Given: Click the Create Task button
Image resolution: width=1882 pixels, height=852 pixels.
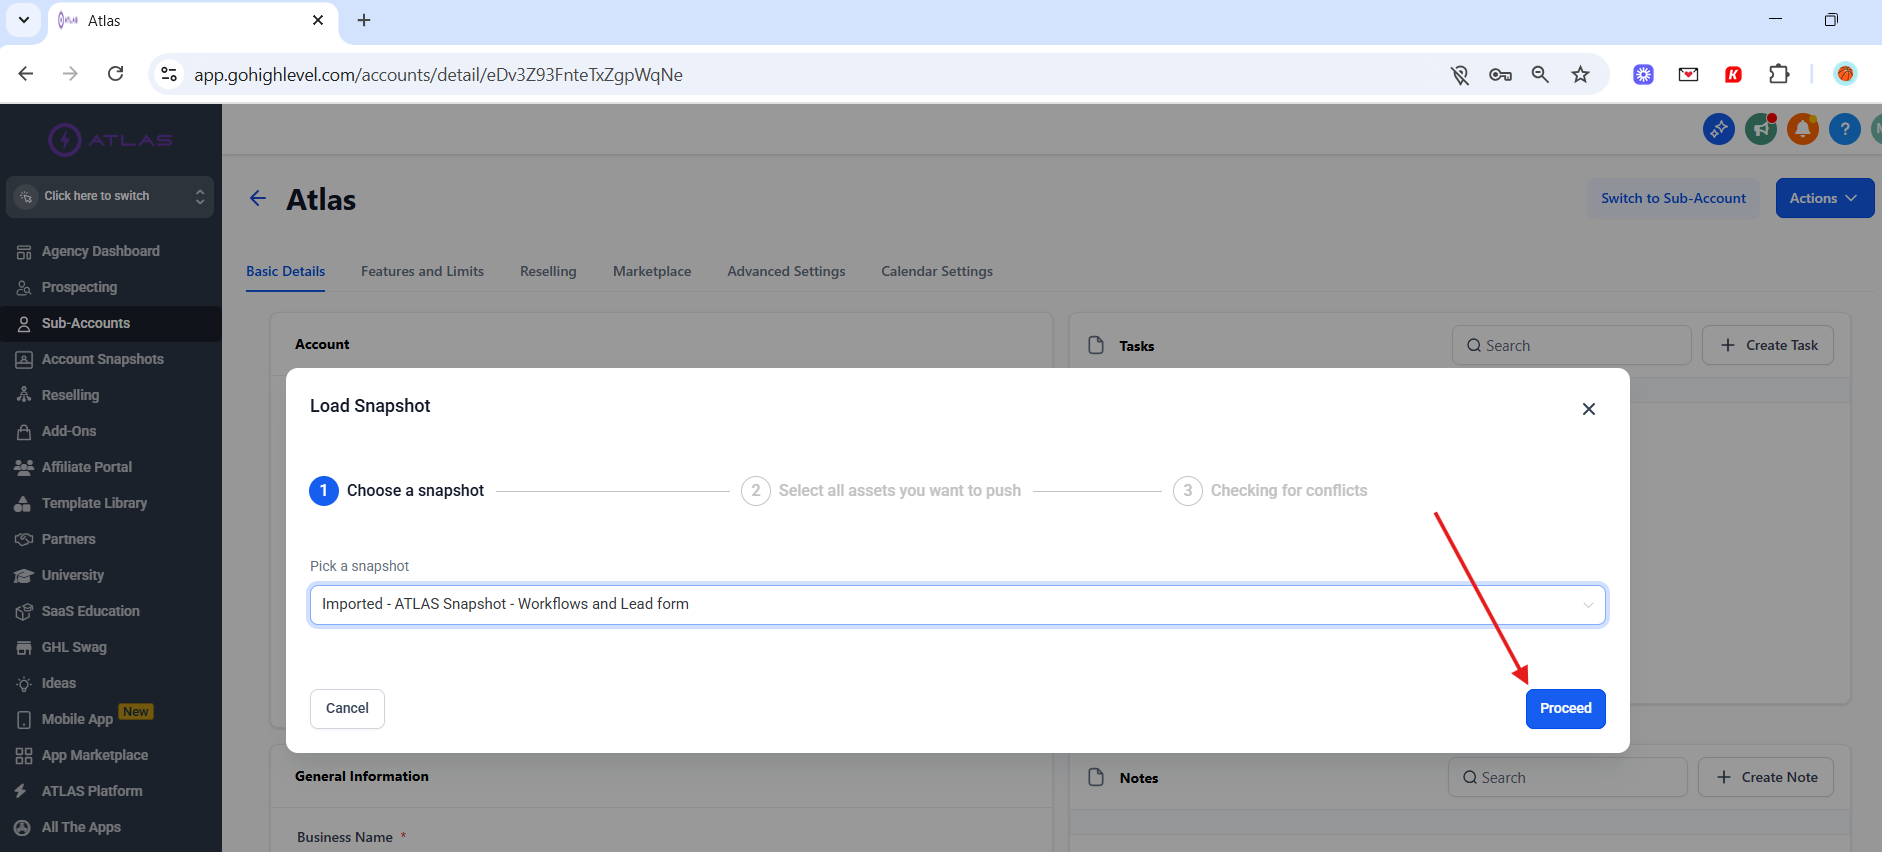Looking at the screenshot, I should point(1768,345).
